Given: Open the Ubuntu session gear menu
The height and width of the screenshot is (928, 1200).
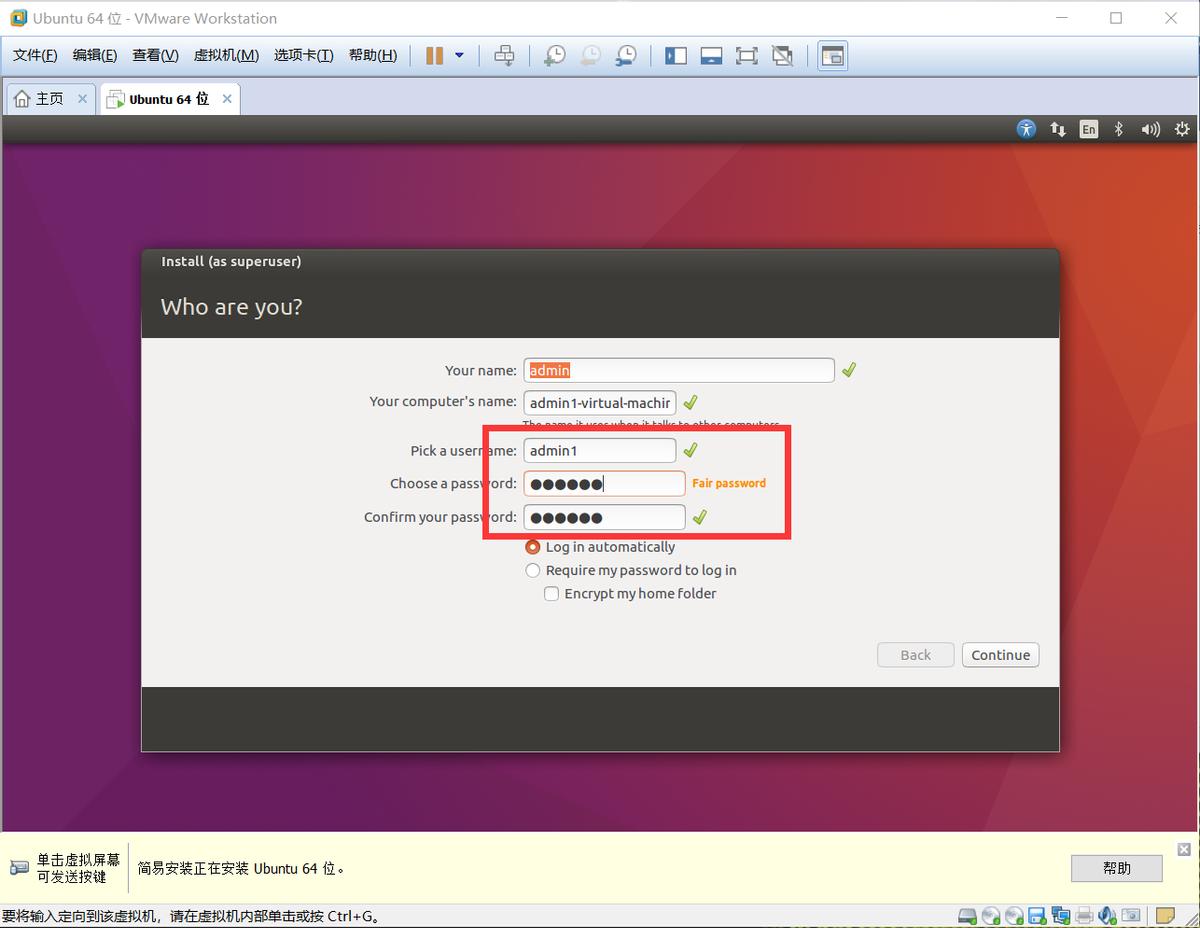Looking at the screenshot, I should click(1182, 129).
